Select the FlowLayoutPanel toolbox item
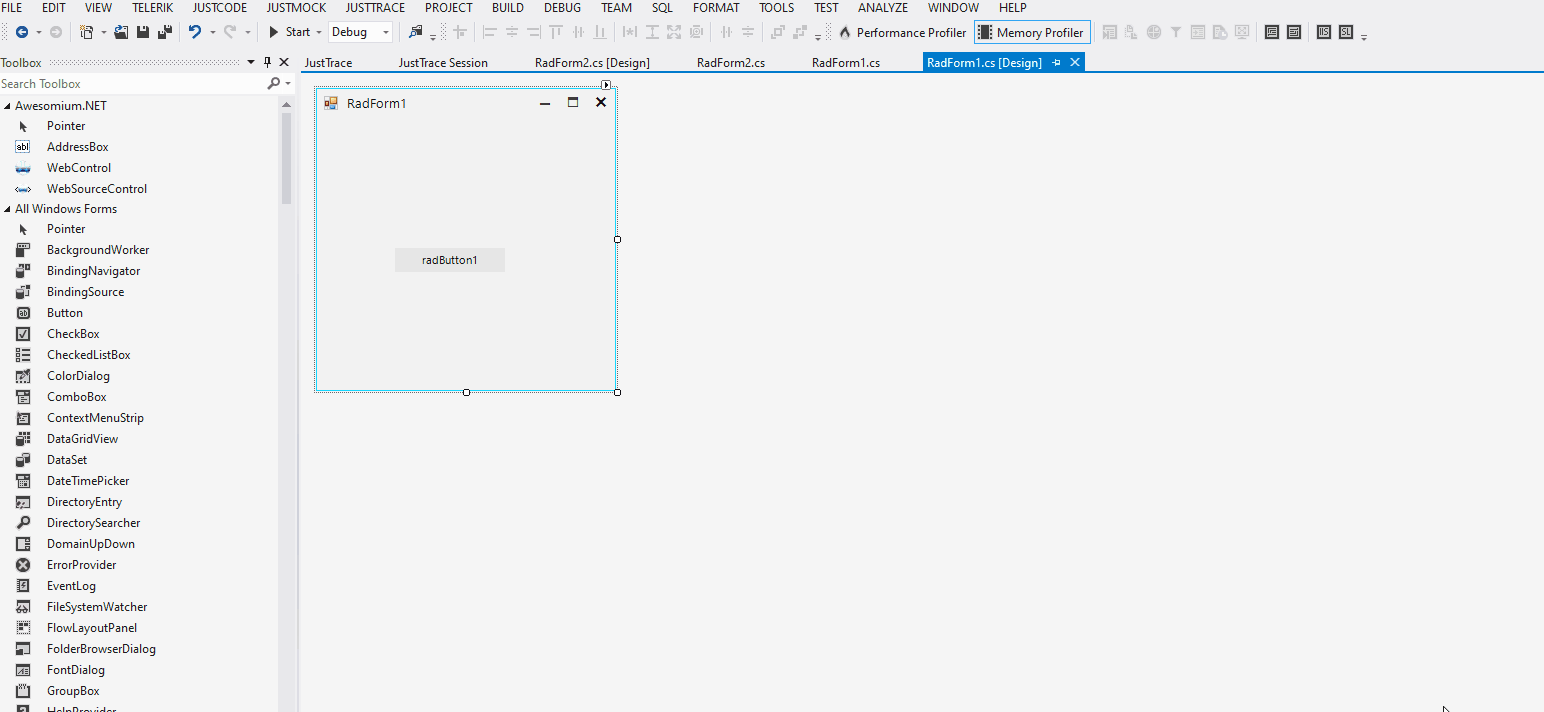1544x712 pixels. point(92,628)
